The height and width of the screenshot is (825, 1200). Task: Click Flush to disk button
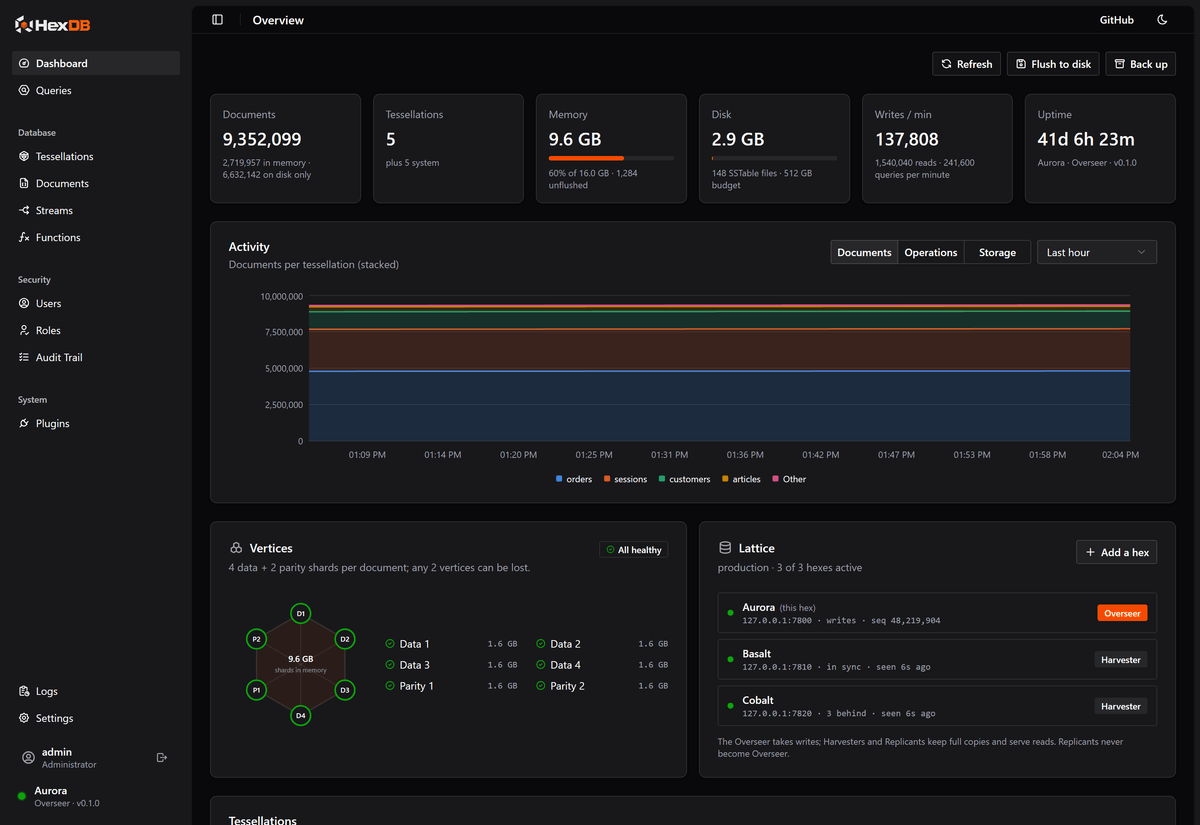click(x=1053, y=64)
